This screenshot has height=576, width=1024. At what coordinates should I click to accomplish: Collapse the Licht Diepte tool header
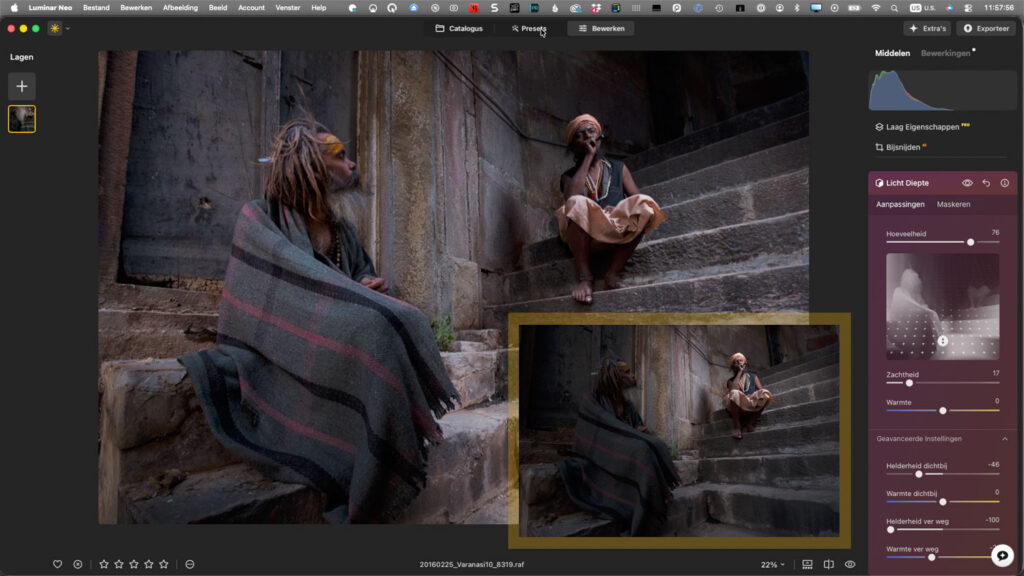907,183
